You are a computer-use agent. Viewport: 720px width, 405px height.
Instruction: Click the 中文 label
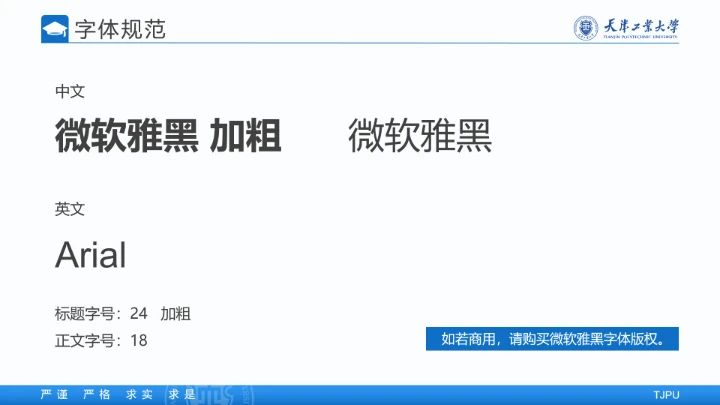point(70,91)
